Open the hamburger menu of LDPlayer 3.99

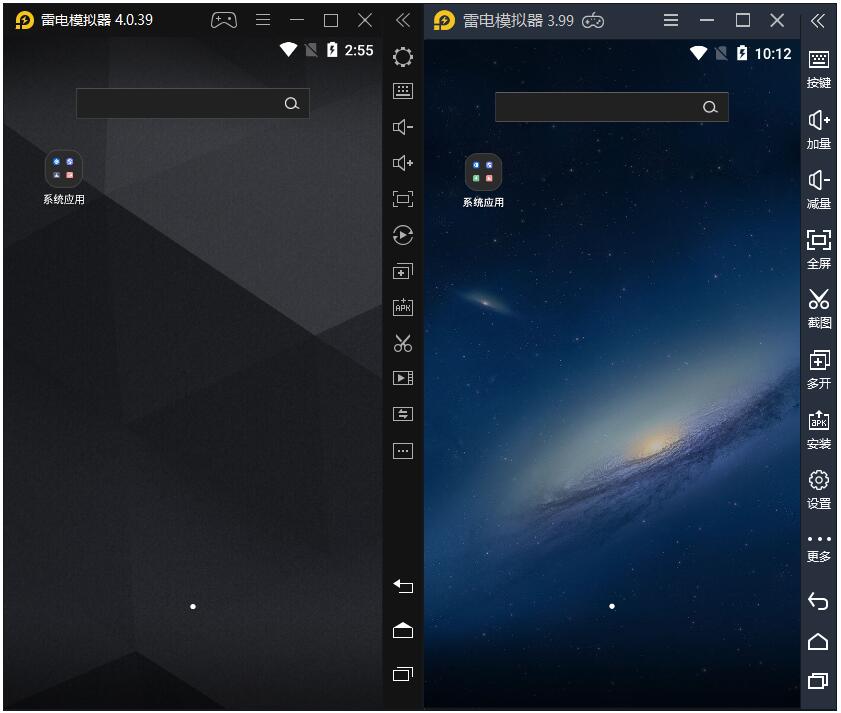point(672,20)
